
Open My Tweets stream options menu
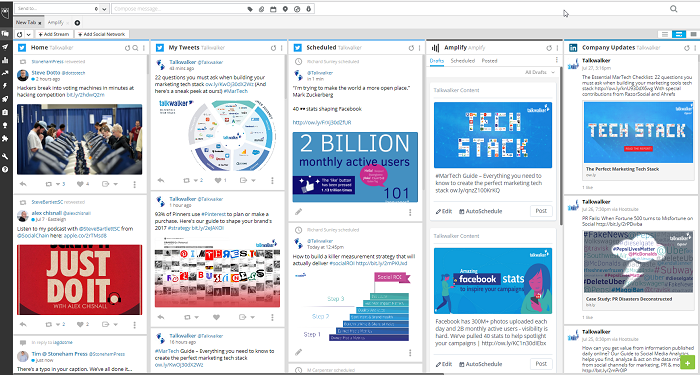click(281, 48)
